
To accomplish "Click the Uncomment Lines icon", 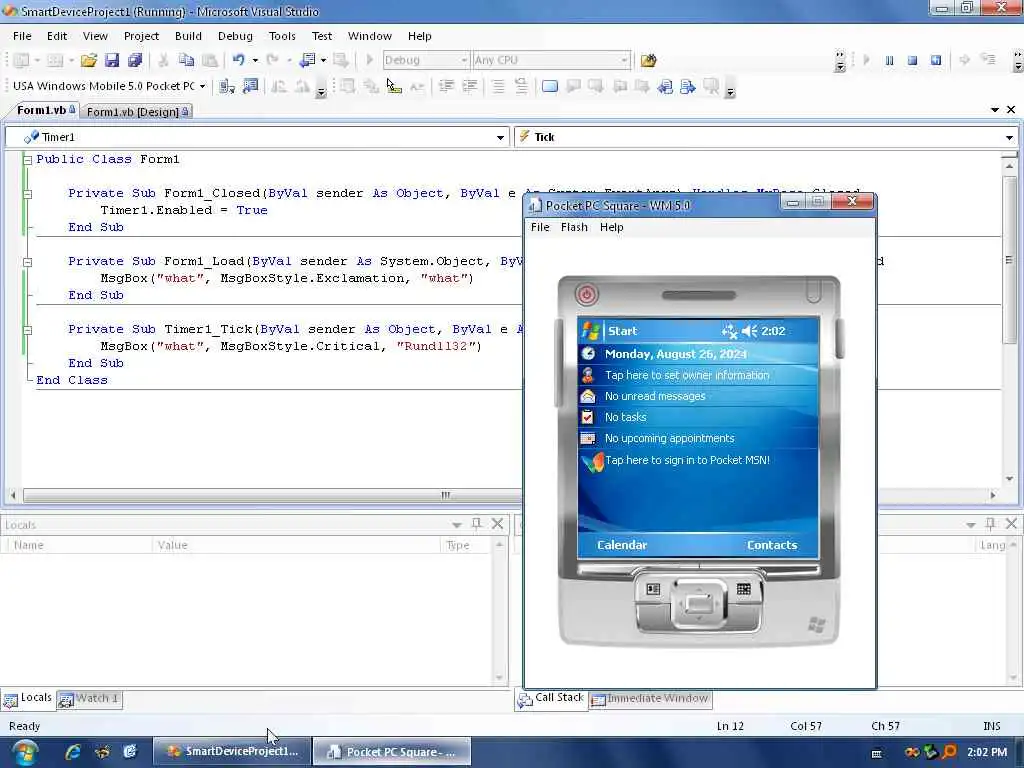I will [x=521, y=86].
